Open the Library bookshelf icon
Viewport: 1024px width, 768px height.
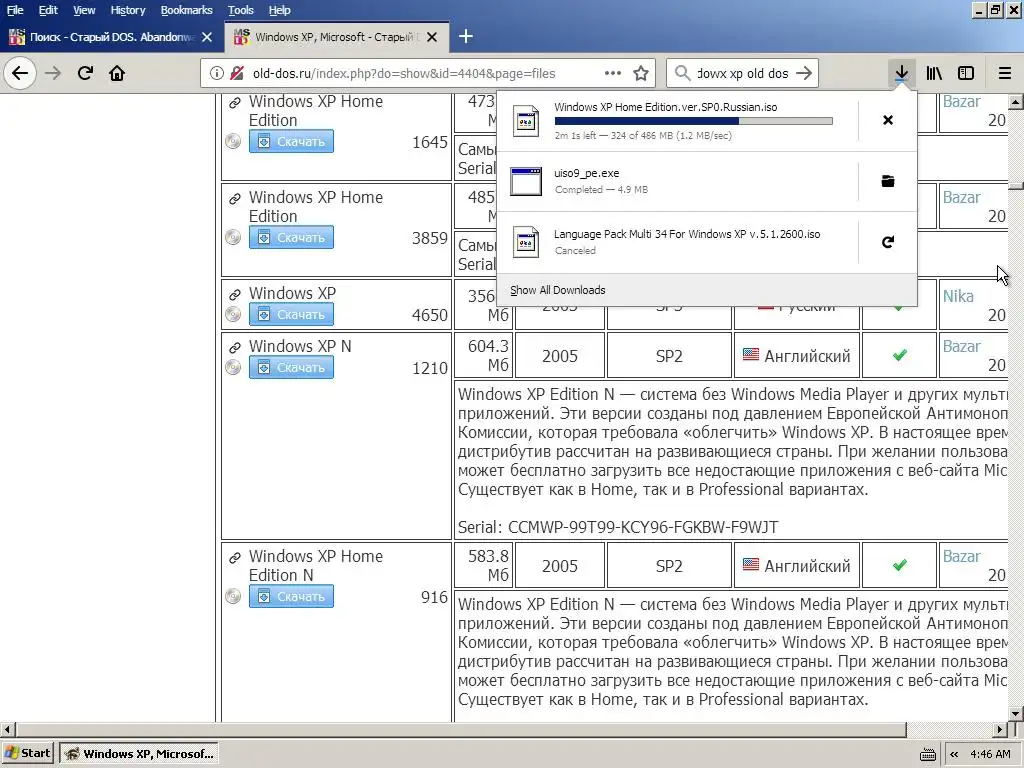934,73
